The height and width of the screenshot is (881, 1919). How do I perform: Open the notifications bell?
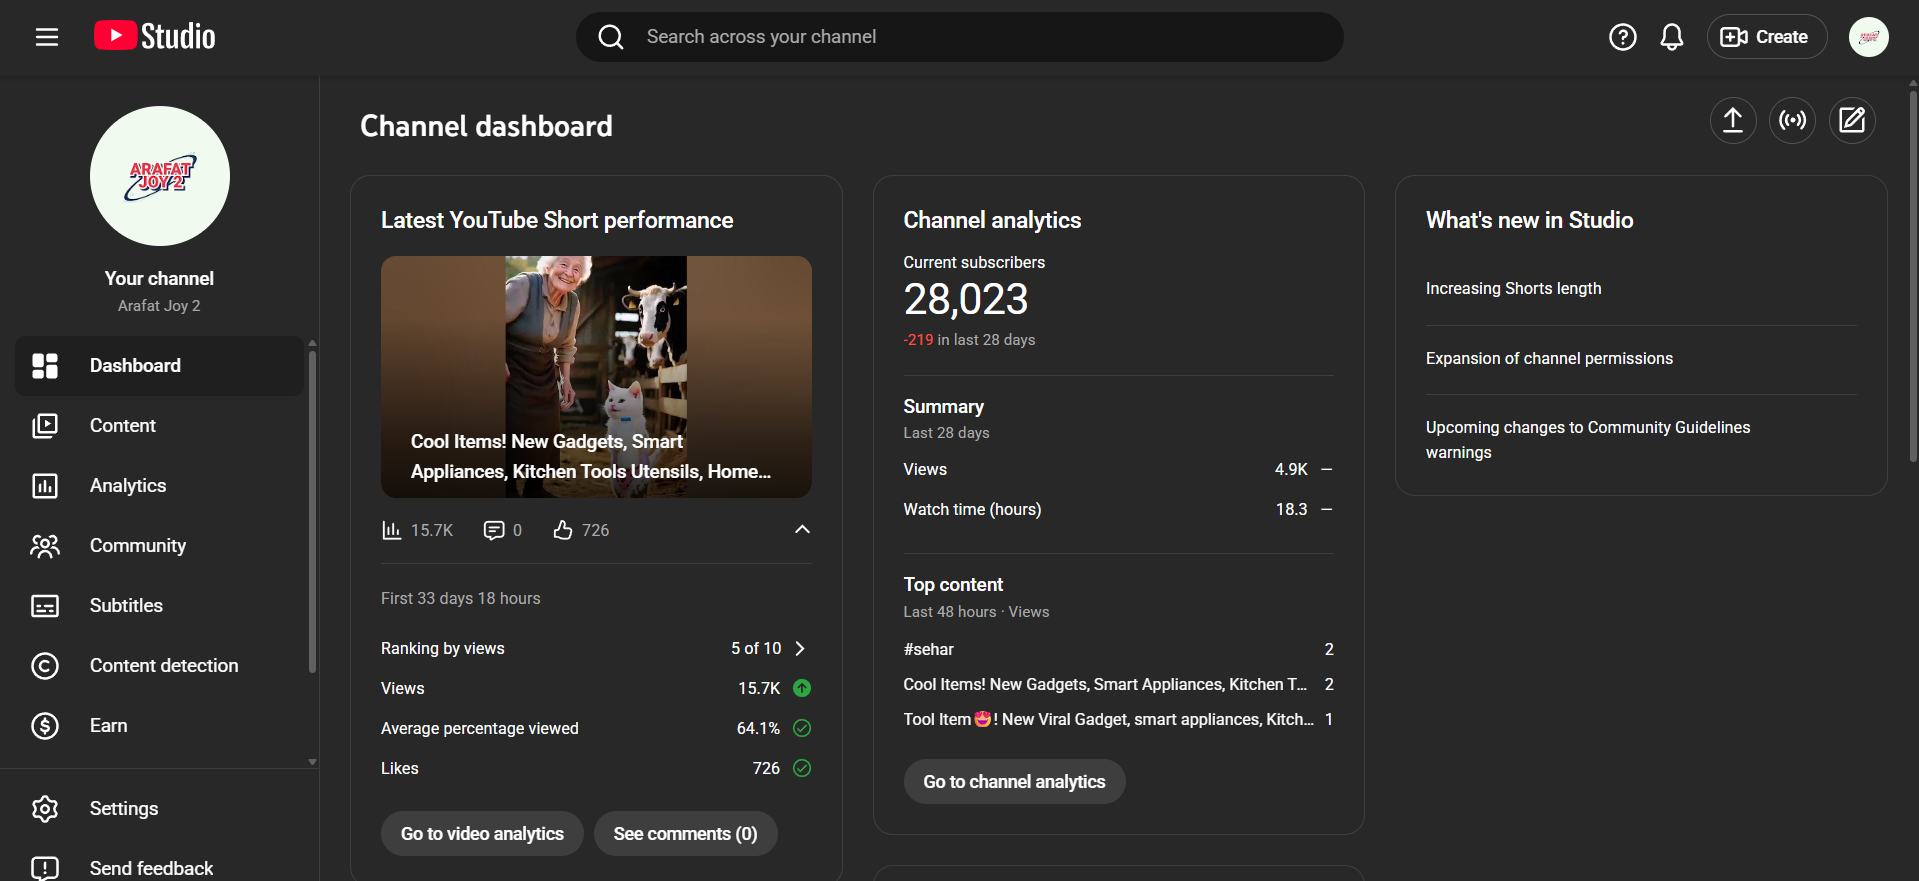[x=1671, y=37]
